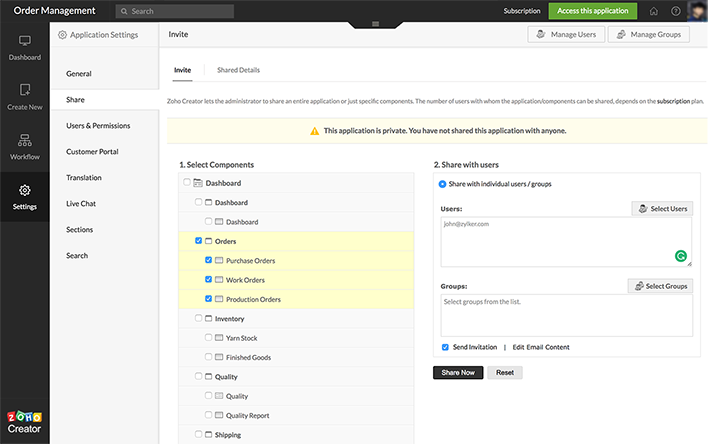The width and height of the screenshot is (708, 444).
Task: Focus the Users email text area
Action: click(x=566, y=242)
